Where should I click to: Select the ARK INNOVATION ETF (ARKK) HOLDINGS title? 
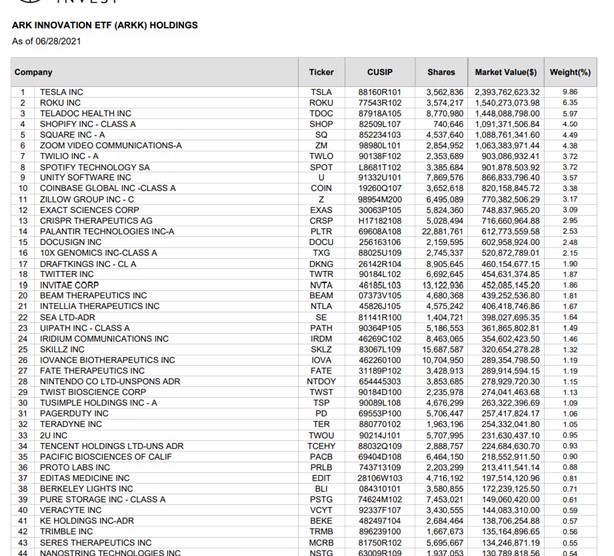coord(105,25)
